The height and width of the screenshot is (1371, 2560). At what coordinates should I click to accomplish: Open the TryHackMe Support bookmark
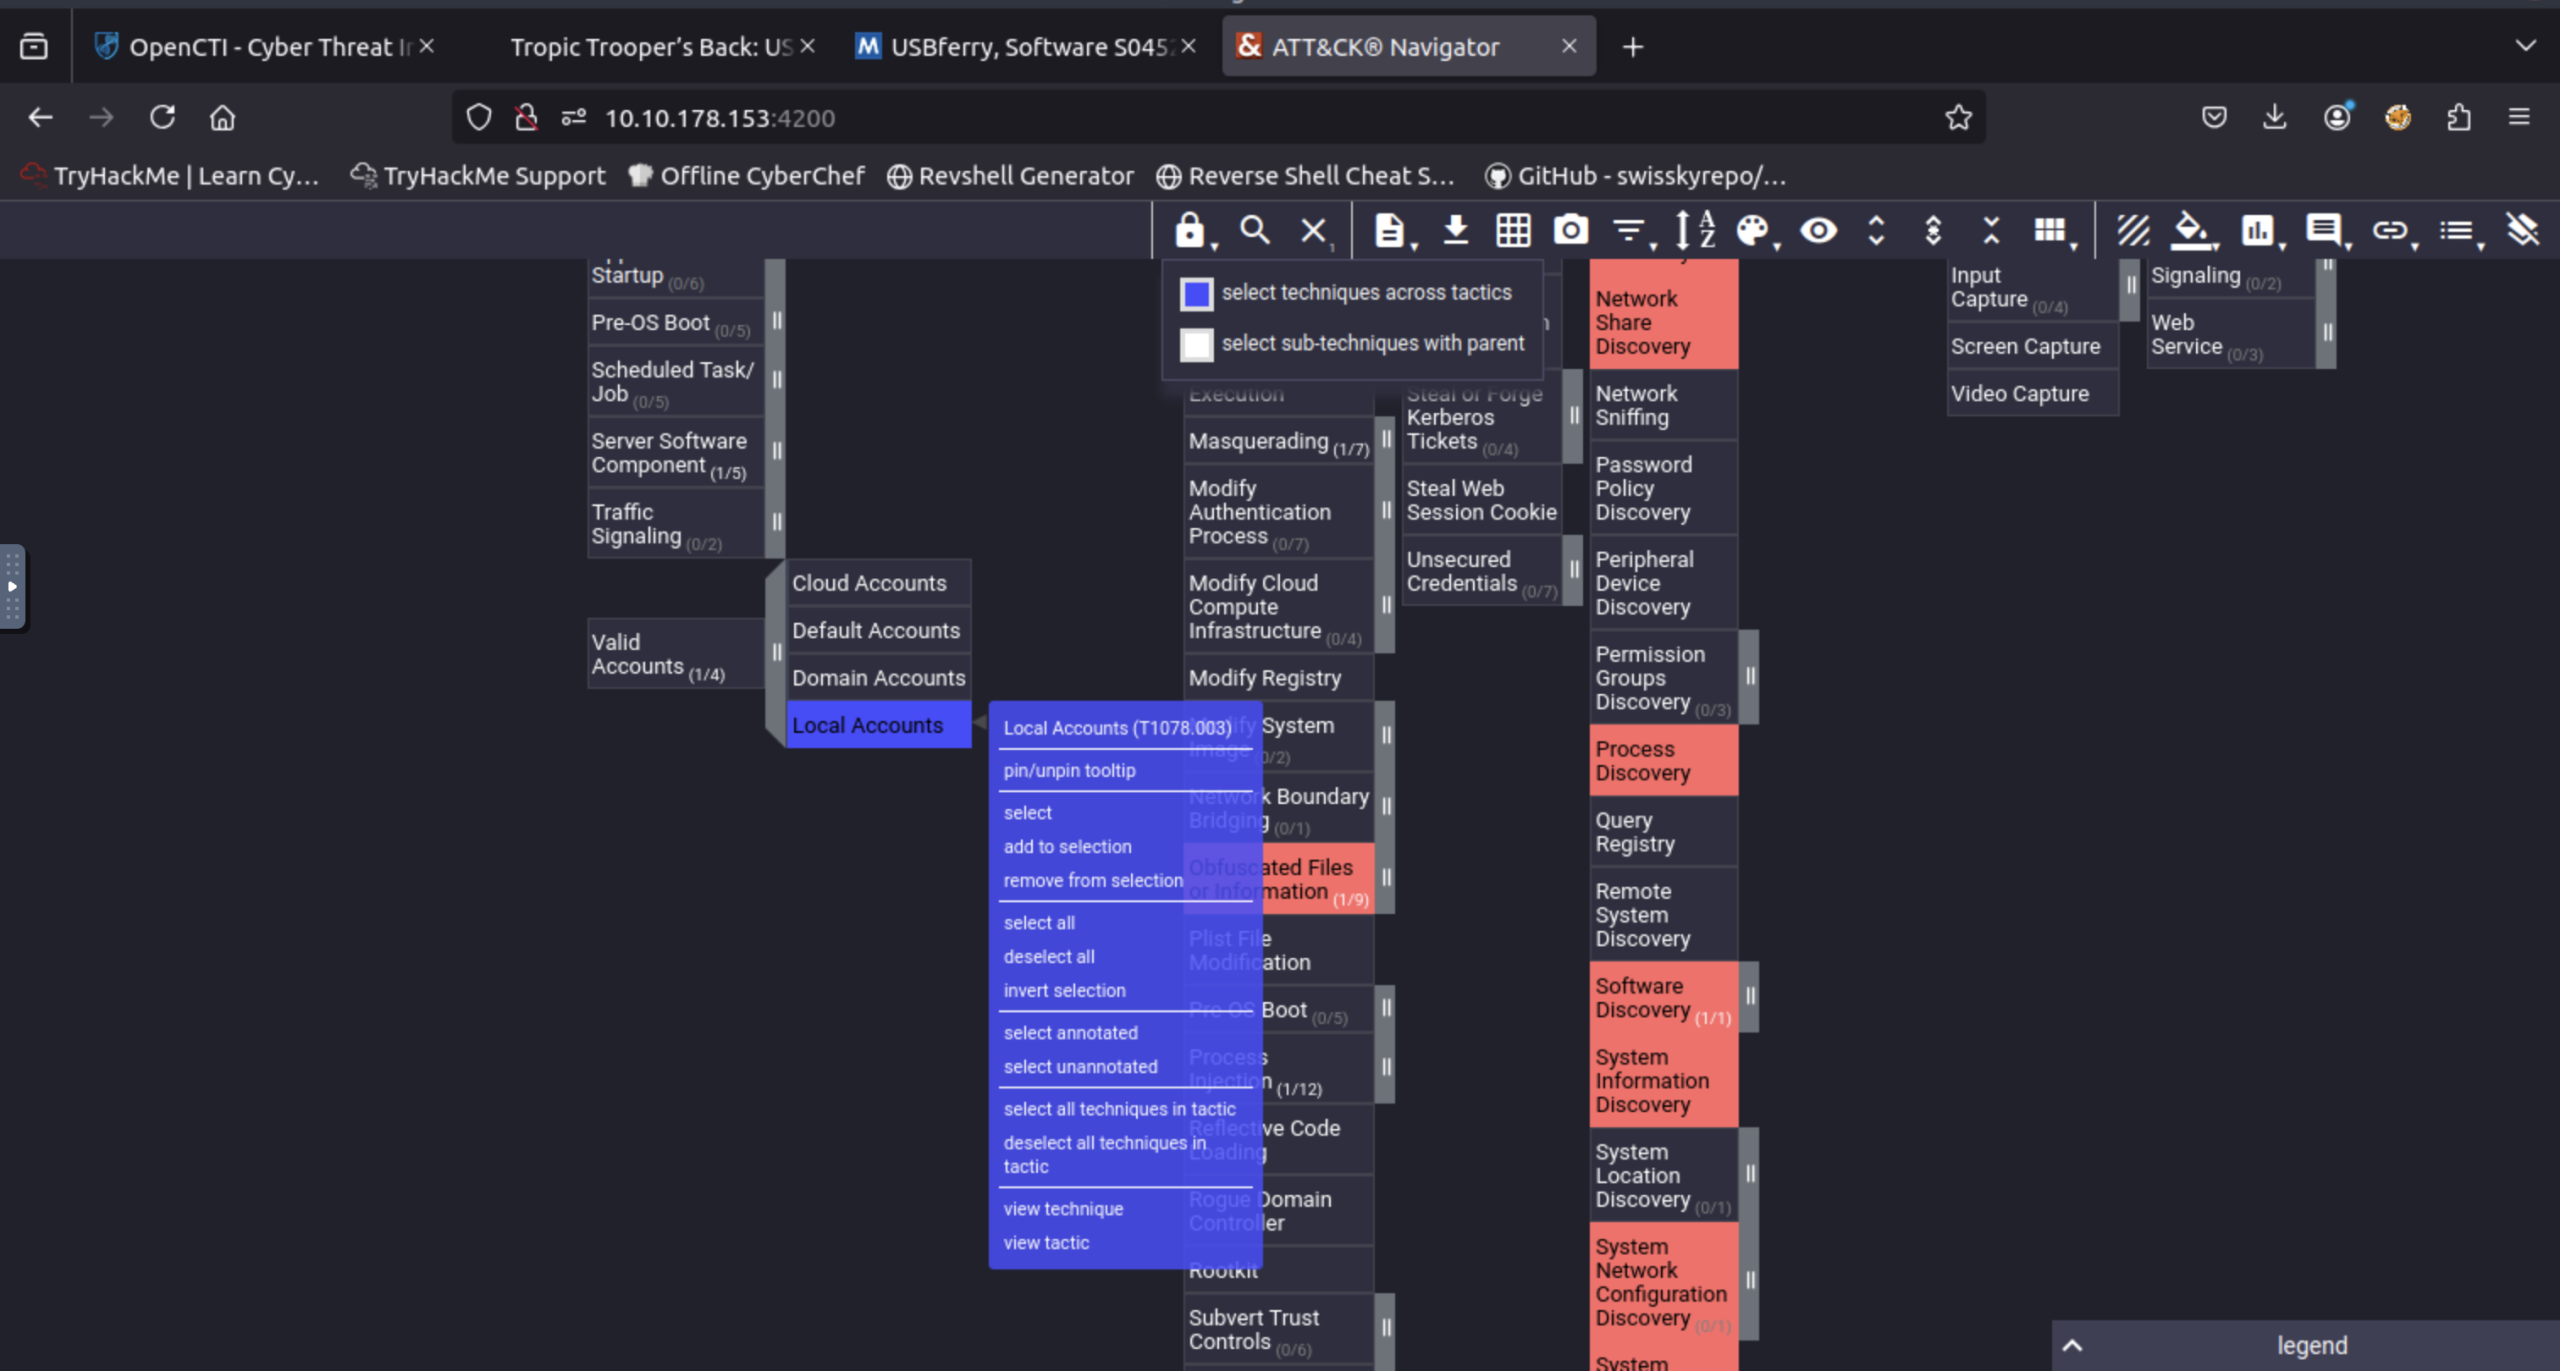pos(478,176)
